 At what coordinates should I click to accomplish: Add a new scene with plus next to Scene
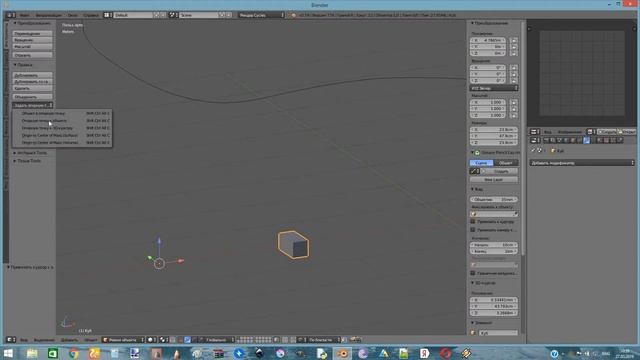coord(222,15)
